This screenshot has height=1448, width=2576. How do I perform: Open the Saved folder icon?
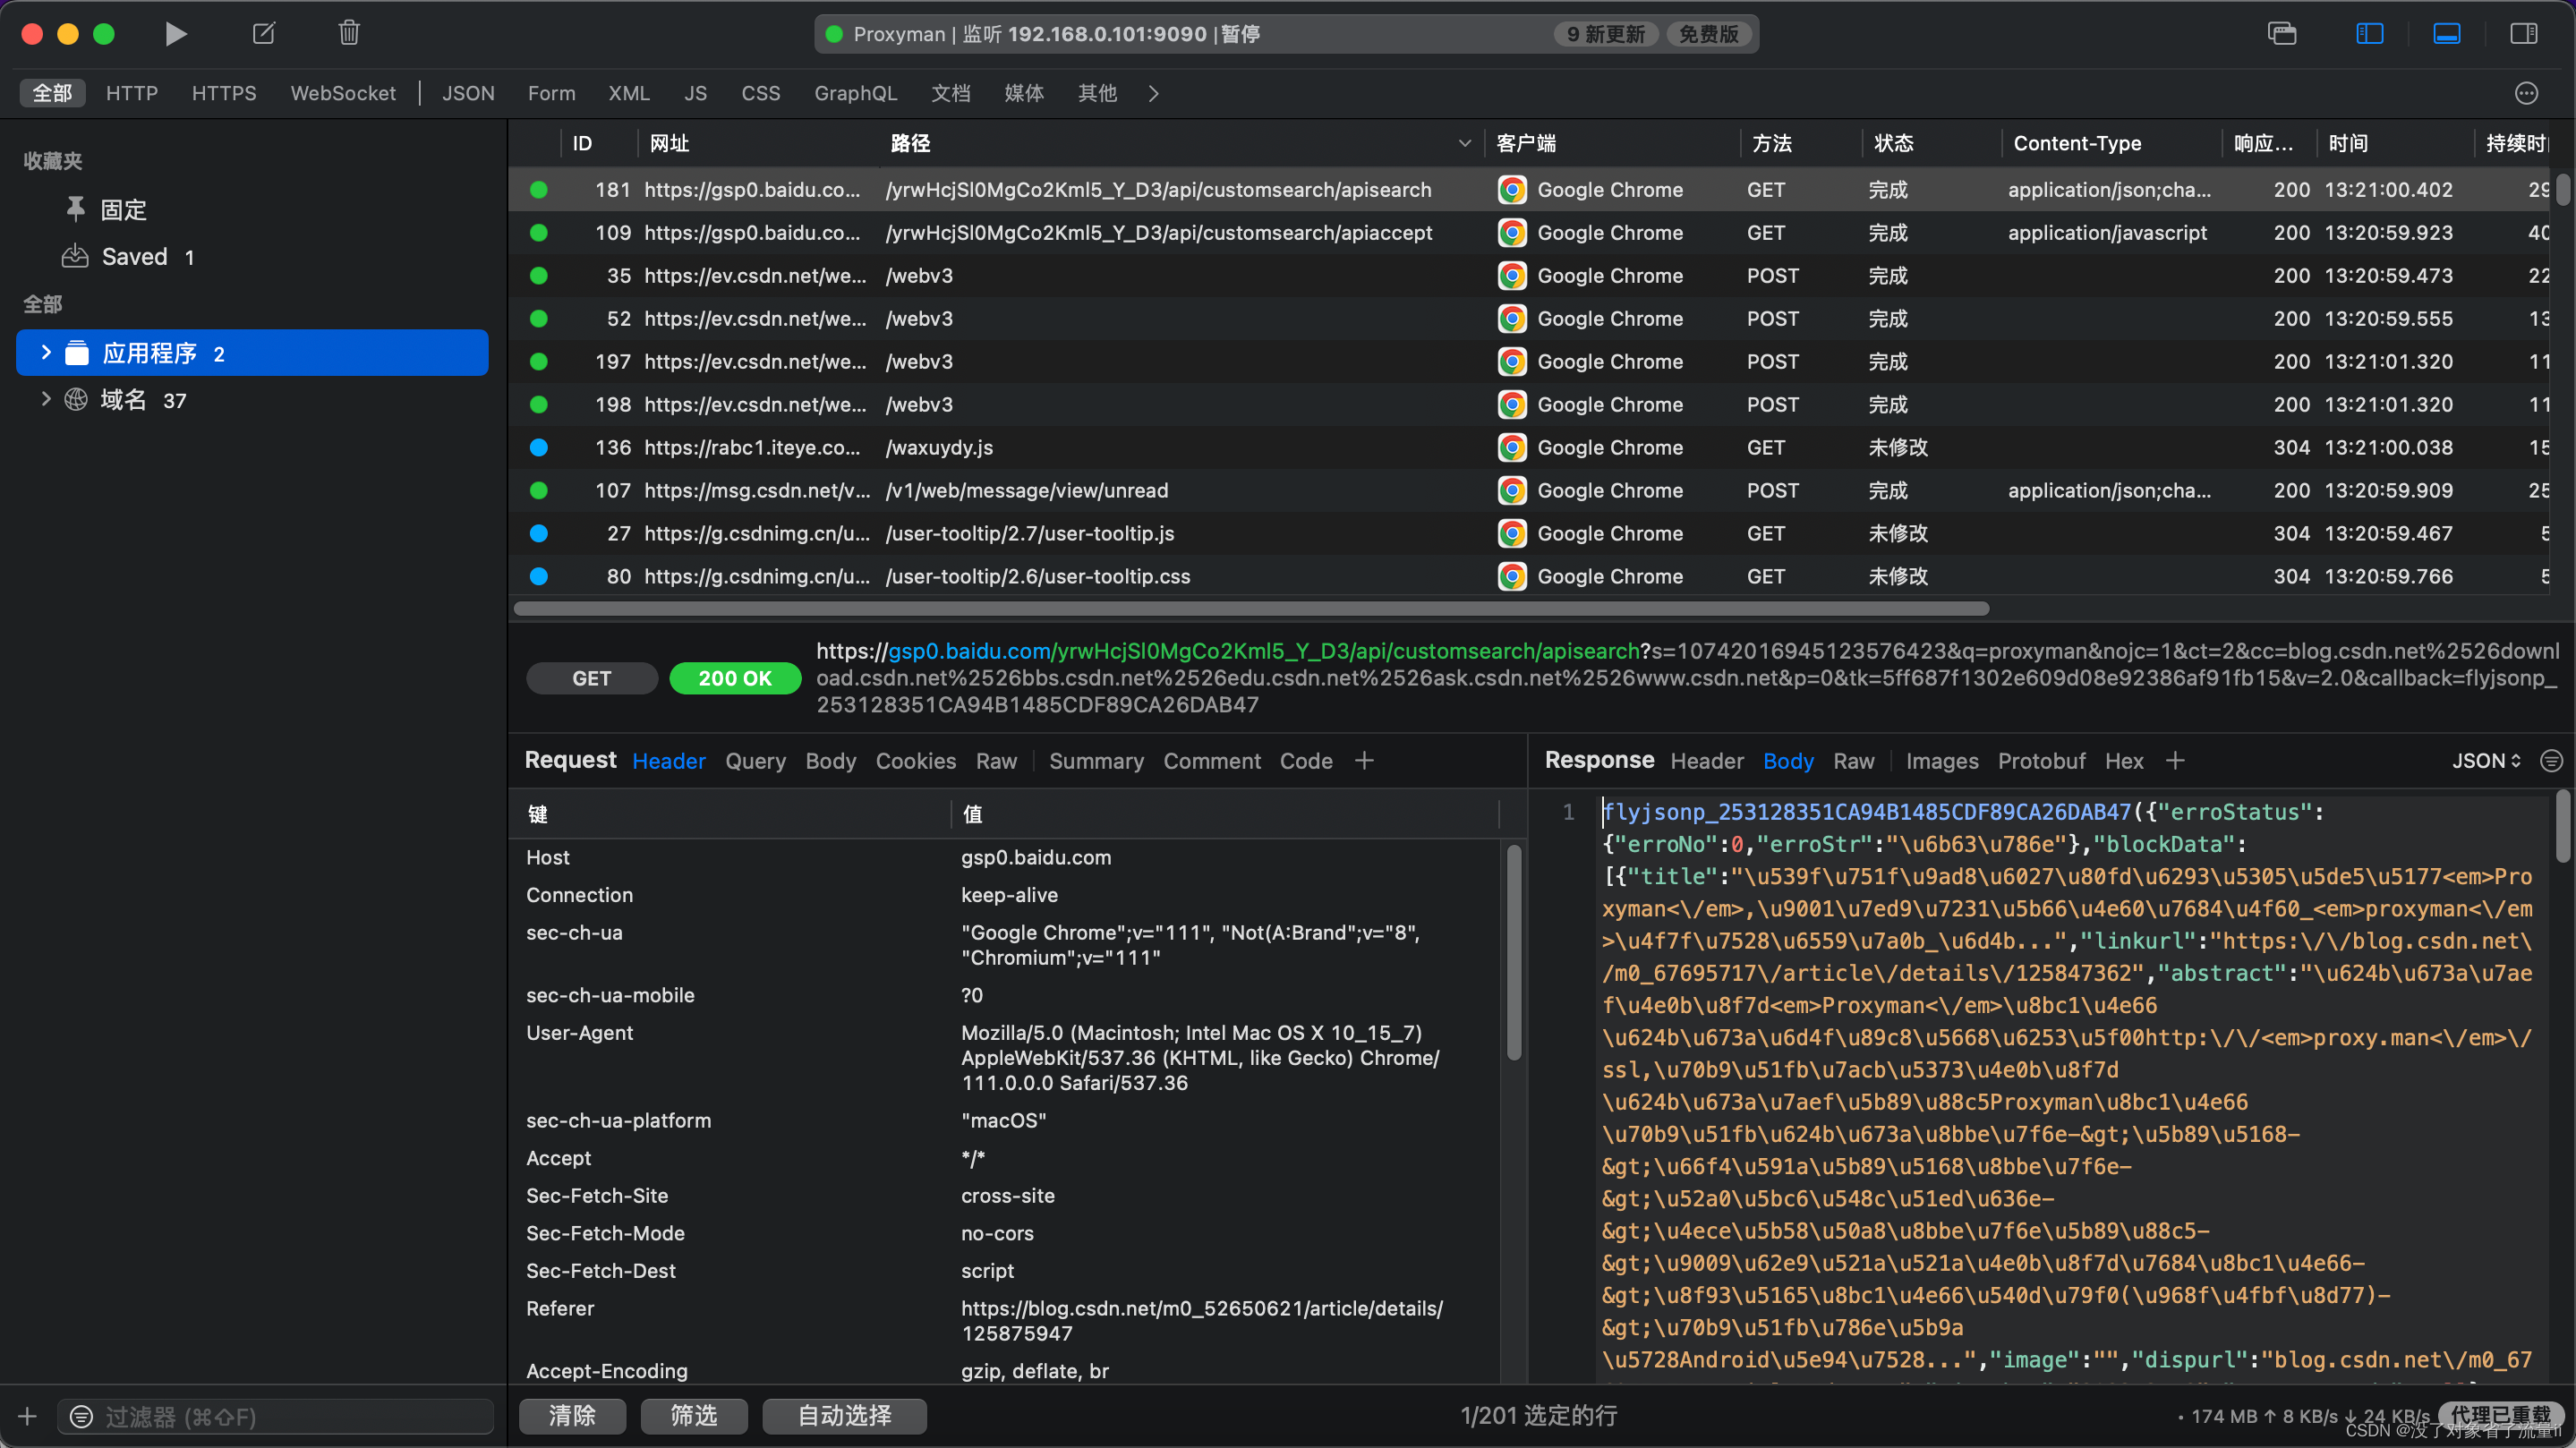pyautogui.click(x=75, y=256)
